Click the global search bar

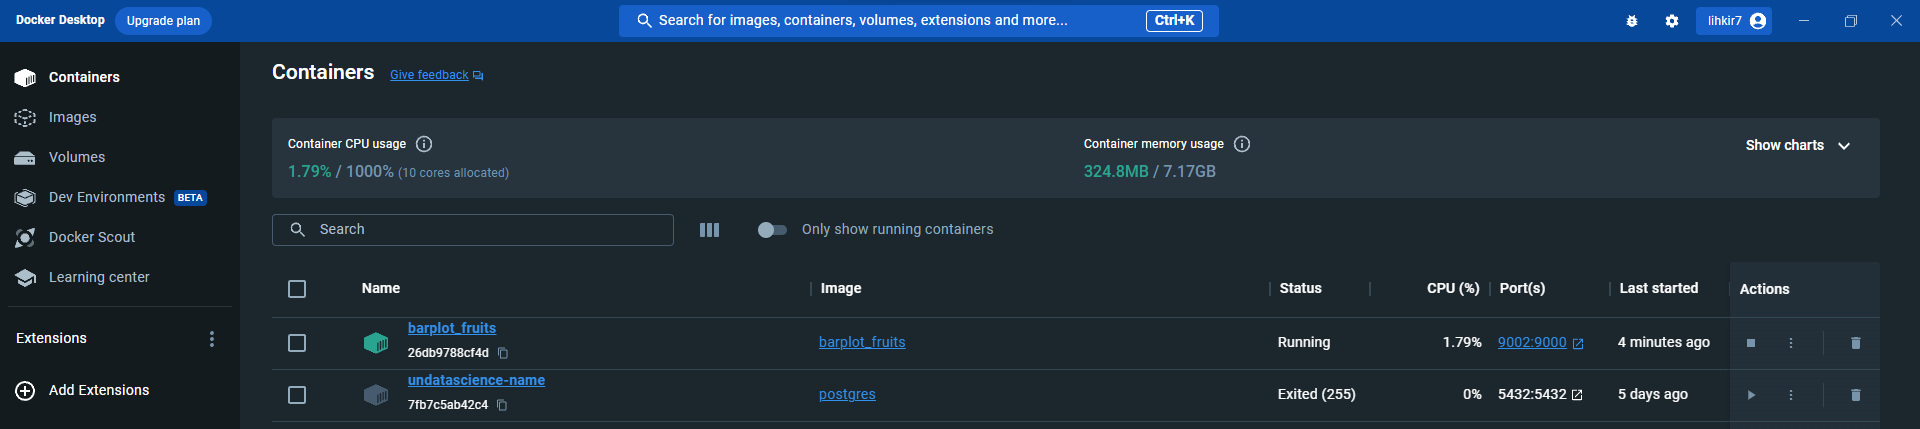click(918, 20)
